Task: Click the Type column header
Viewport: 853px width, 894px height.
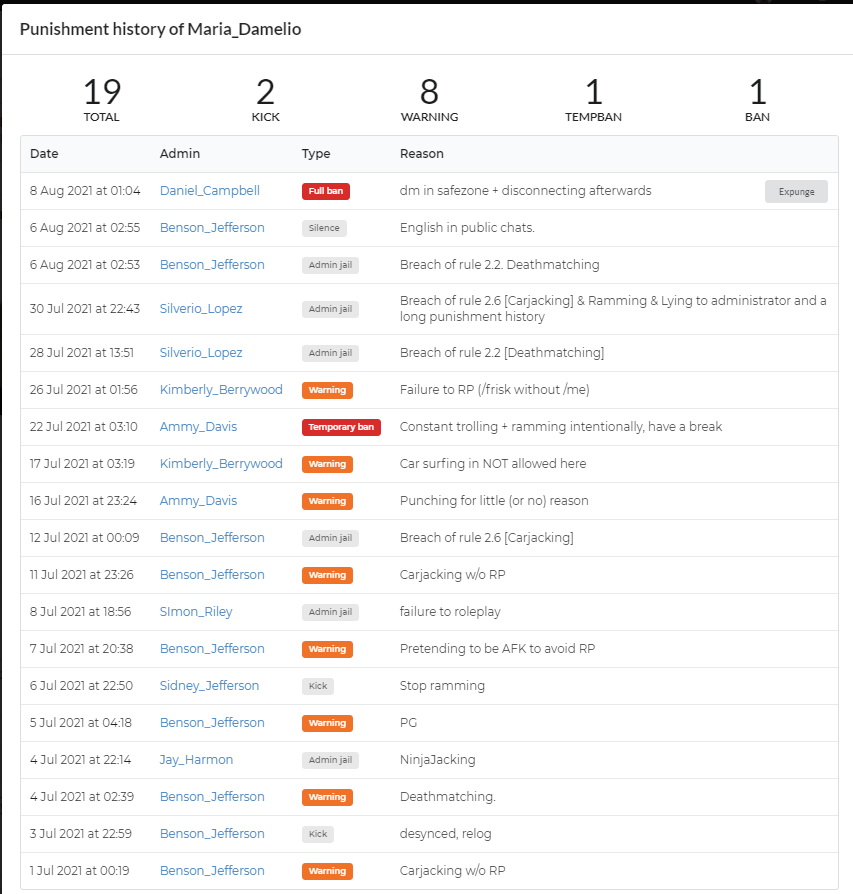Action: point(316,153)
